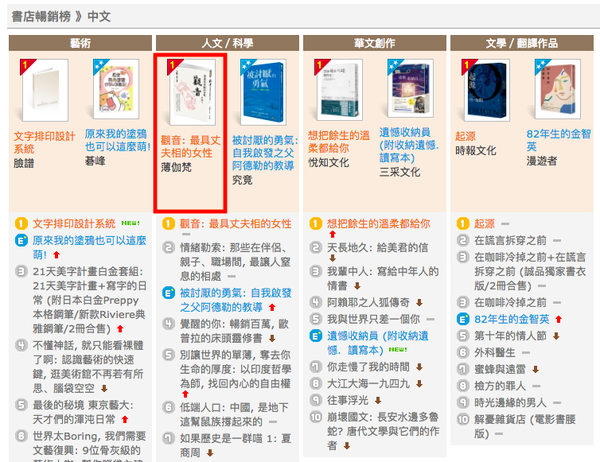Click the 起源 Origin book cover
This screenshot has width=600, height=462.
pos(486,90)
